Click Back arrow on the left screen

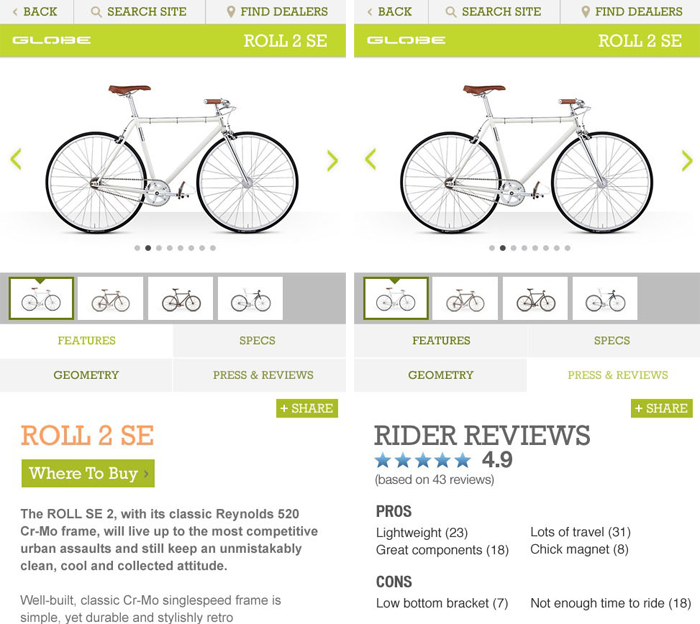point(16,12)
